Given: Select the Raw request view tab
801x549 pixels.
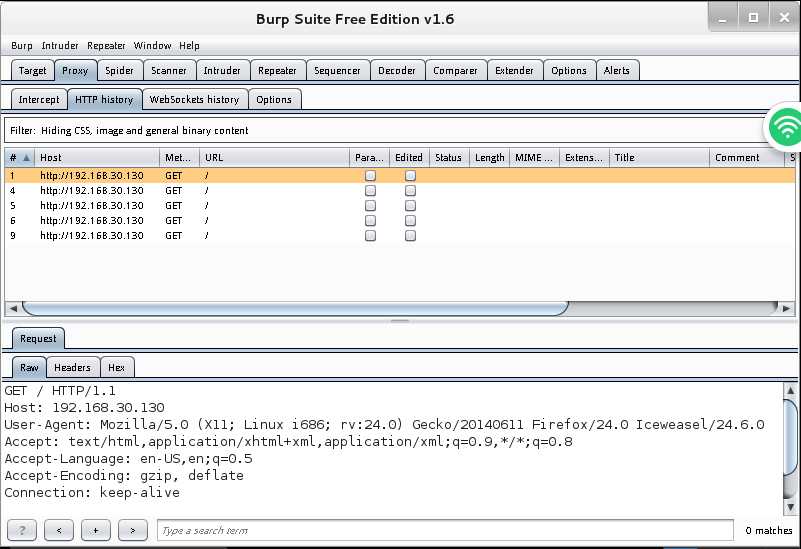Looking at the screenshot, I should 29,367.
